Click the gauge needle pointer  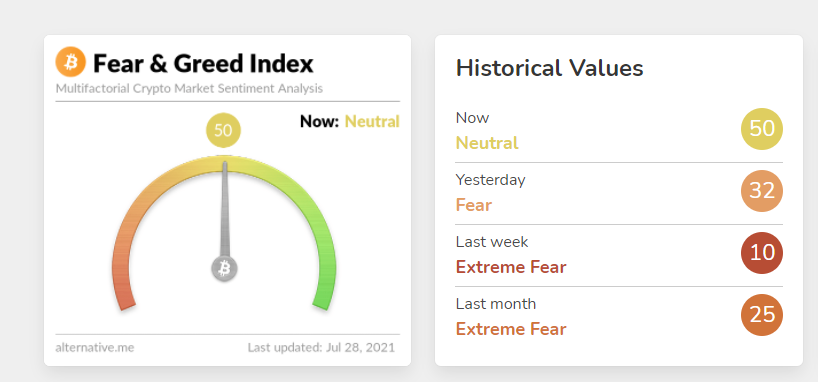pyautogui.click(x=225, y=211)
